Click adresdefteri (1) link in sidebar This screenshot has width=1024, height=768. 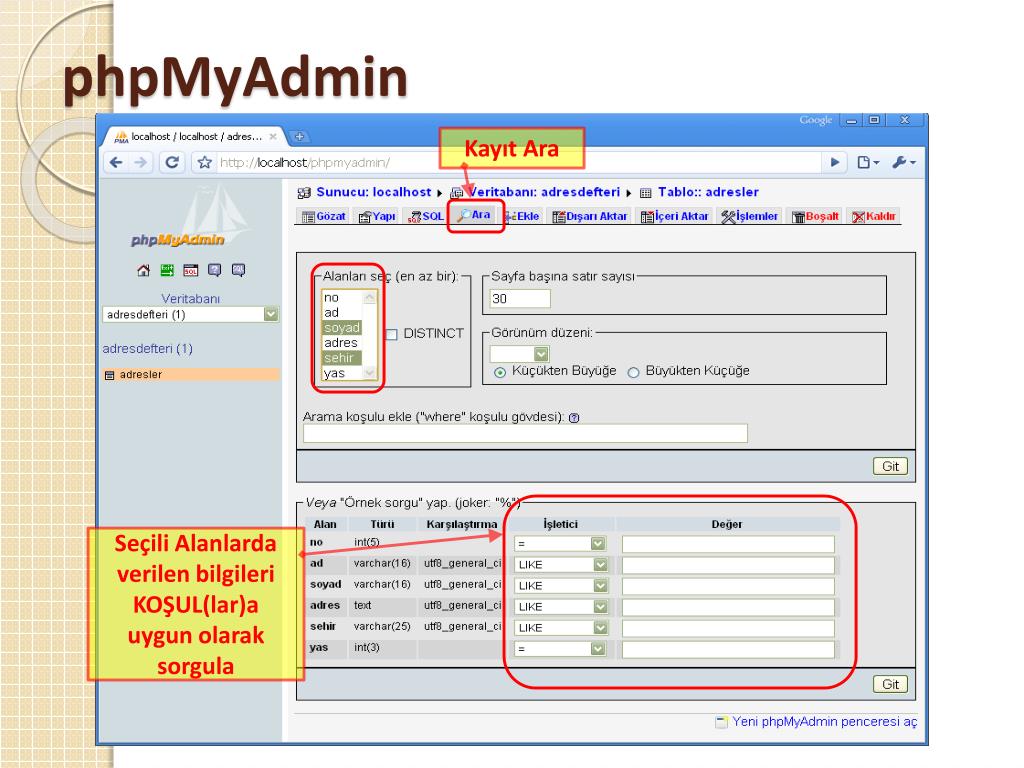point(148,349)
